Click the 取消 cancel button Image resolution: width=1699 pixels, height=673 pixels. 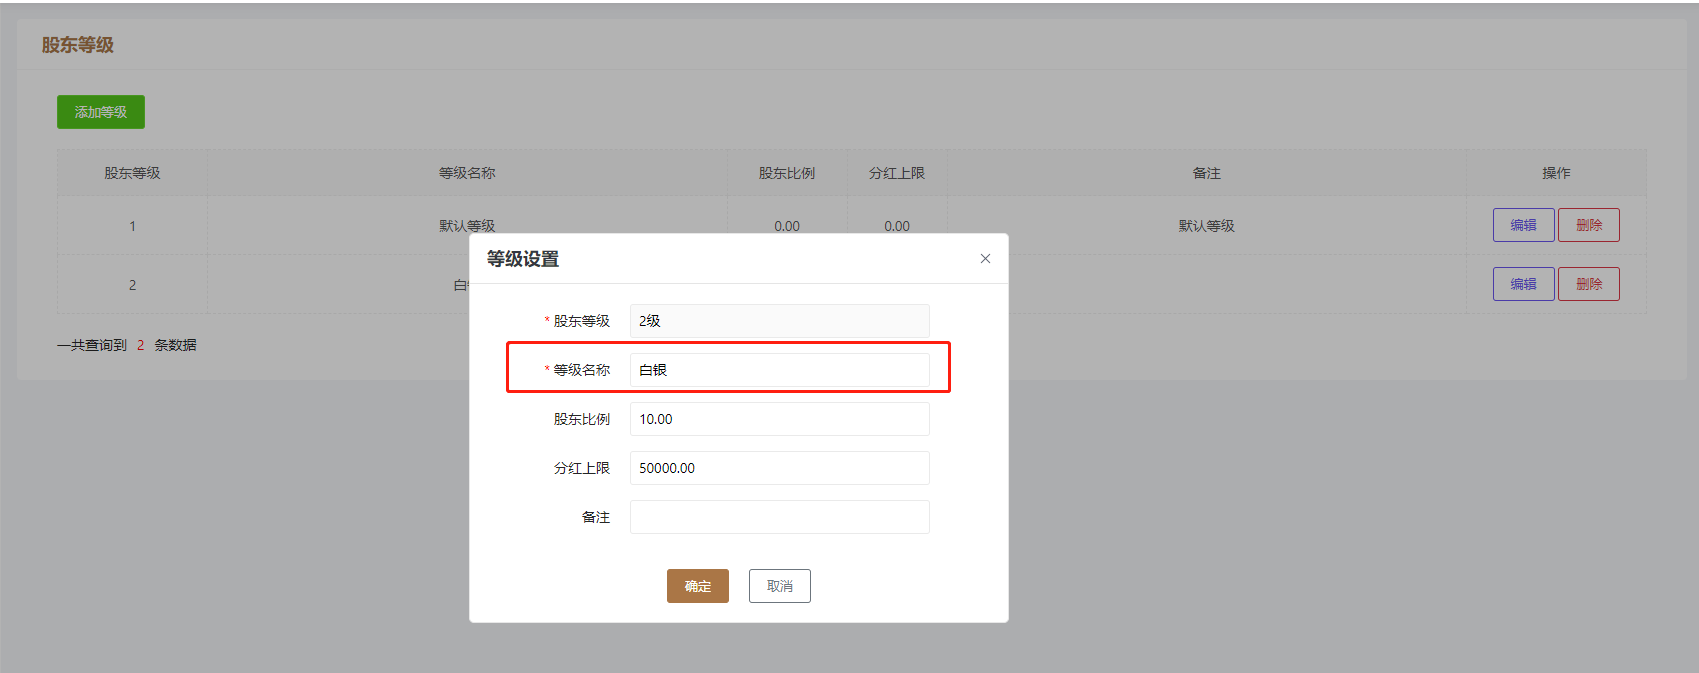[x=780, y=586]
